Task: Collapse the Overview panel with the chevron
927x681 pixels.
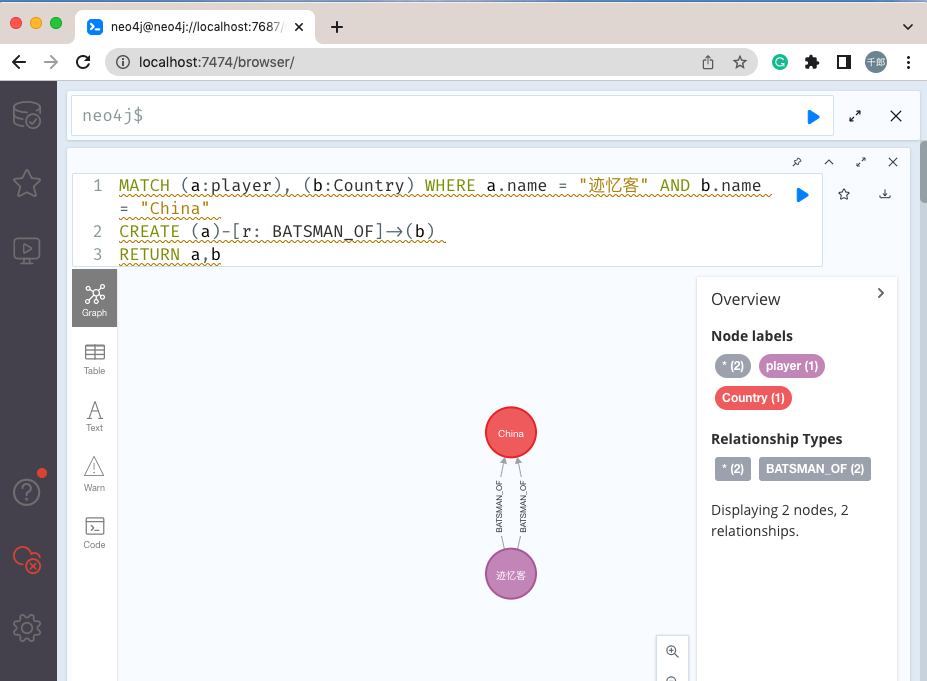Action: click(x=880, y=293)
